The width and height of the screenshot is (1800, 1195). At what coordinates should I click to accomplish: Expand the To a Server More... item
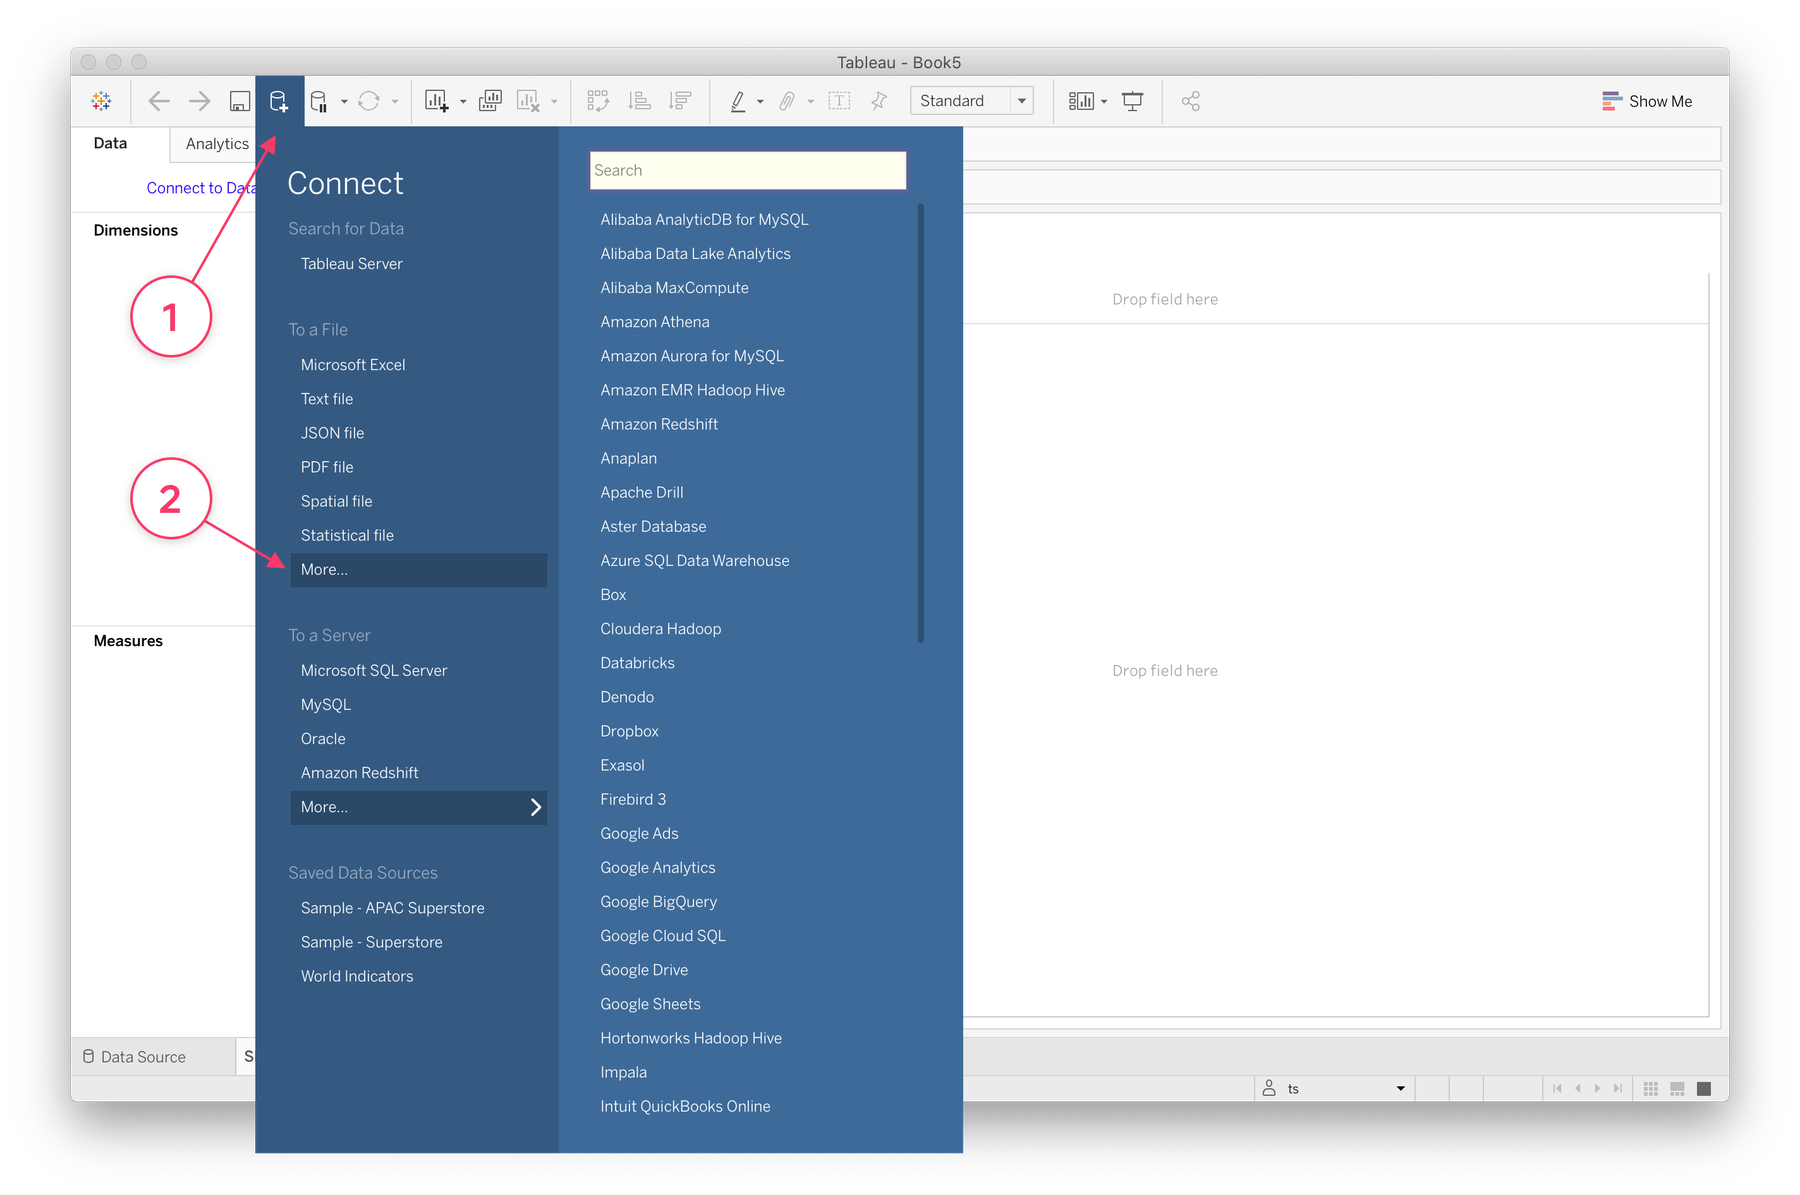pos(418,808)
